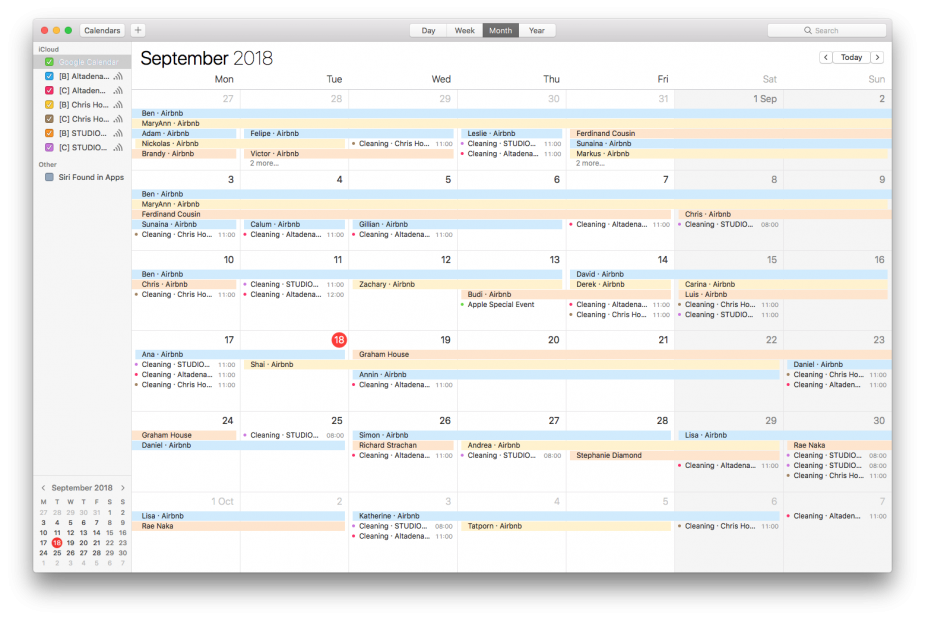Click the shared icon next to [B] Chris Ho
Viewport: 925px width, 620px height.
118,104
